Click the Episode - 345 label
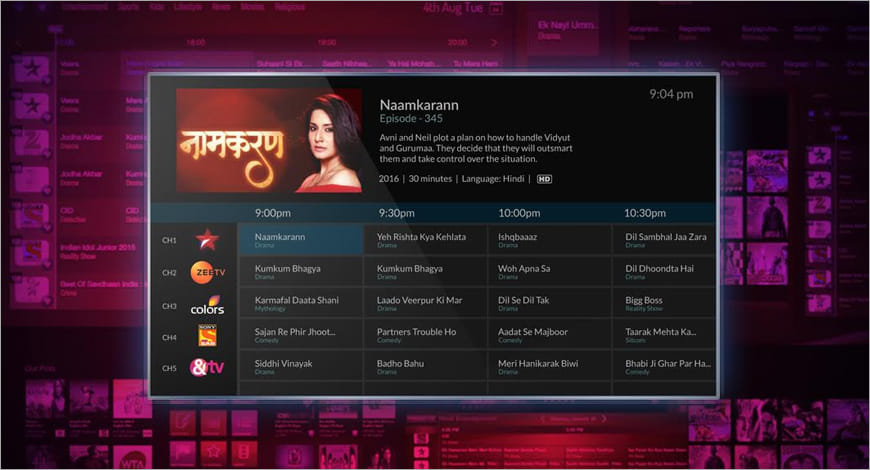The width and height of the screenshot is (870, 470). [x=411, y=119]
